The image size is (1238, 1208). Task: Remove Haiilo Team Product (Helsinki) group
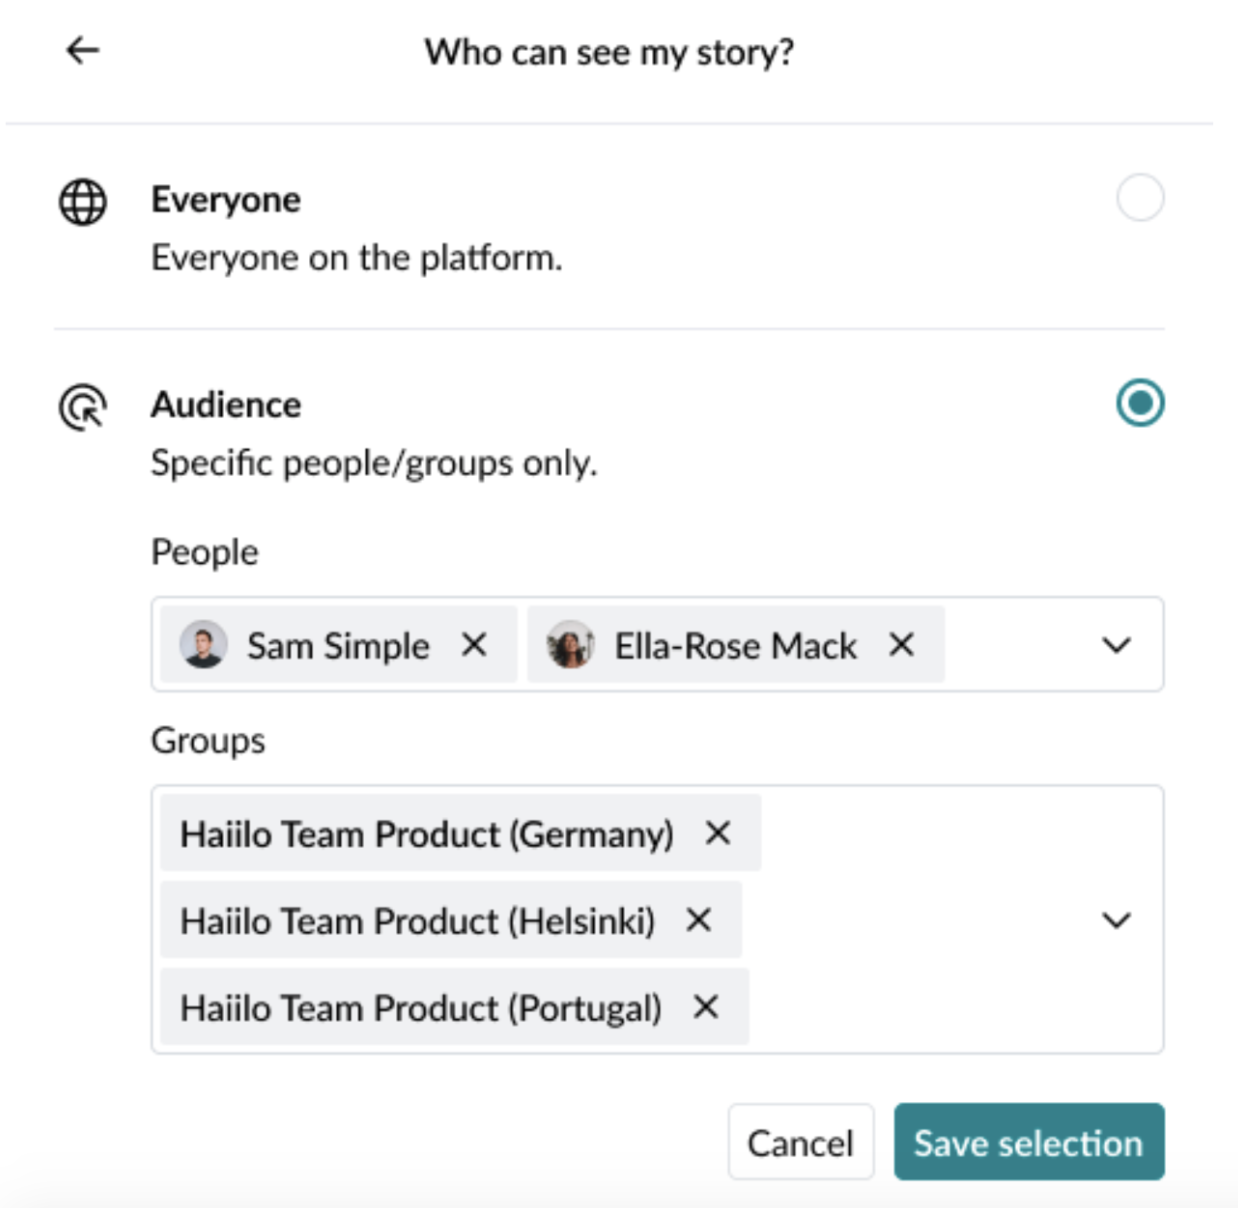(x=699, y=920)
